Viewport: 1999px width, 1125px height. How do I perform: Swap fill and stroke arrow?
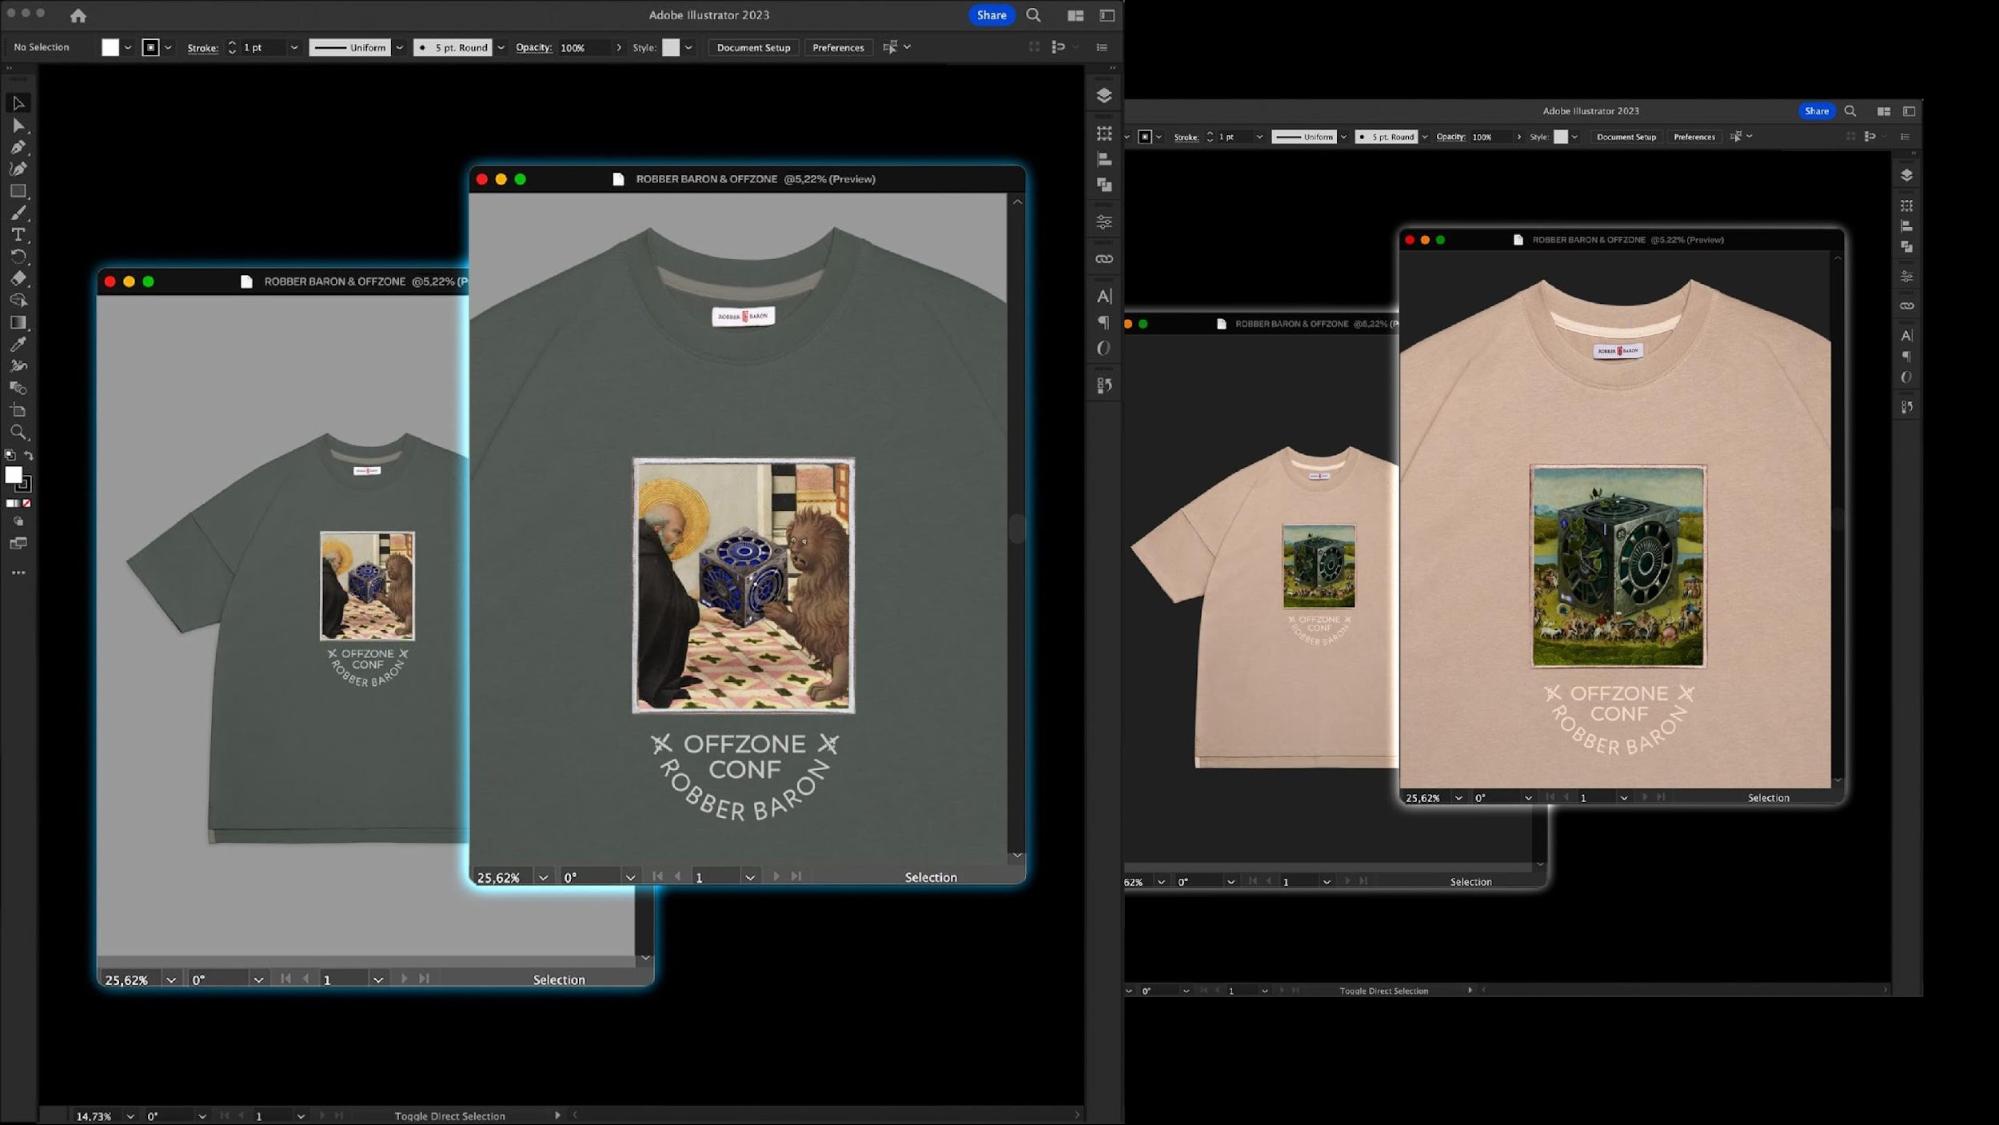tap(28, 456)
